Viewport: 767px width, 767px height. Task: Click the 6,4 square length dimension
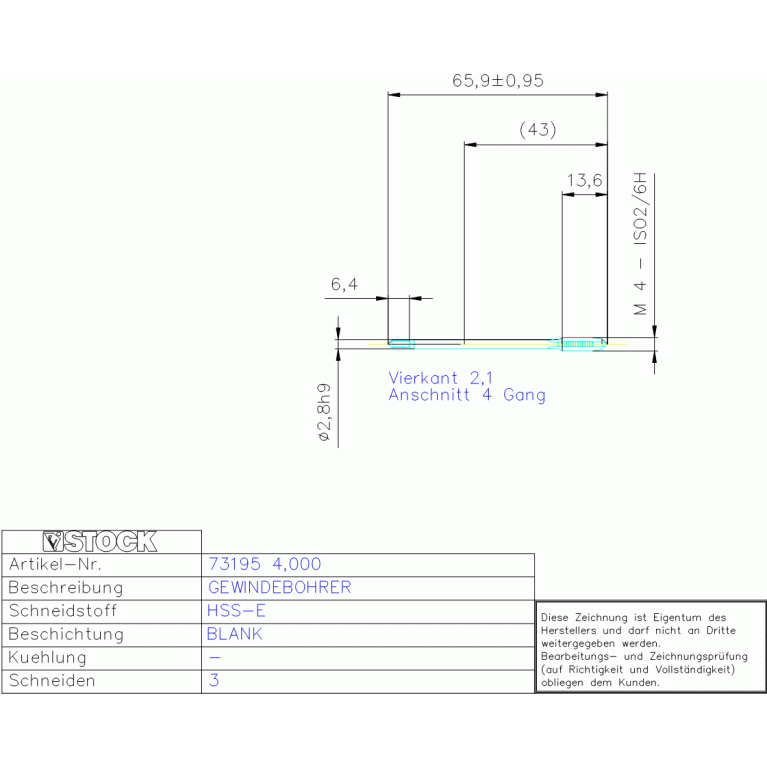[x=344, y=284]
